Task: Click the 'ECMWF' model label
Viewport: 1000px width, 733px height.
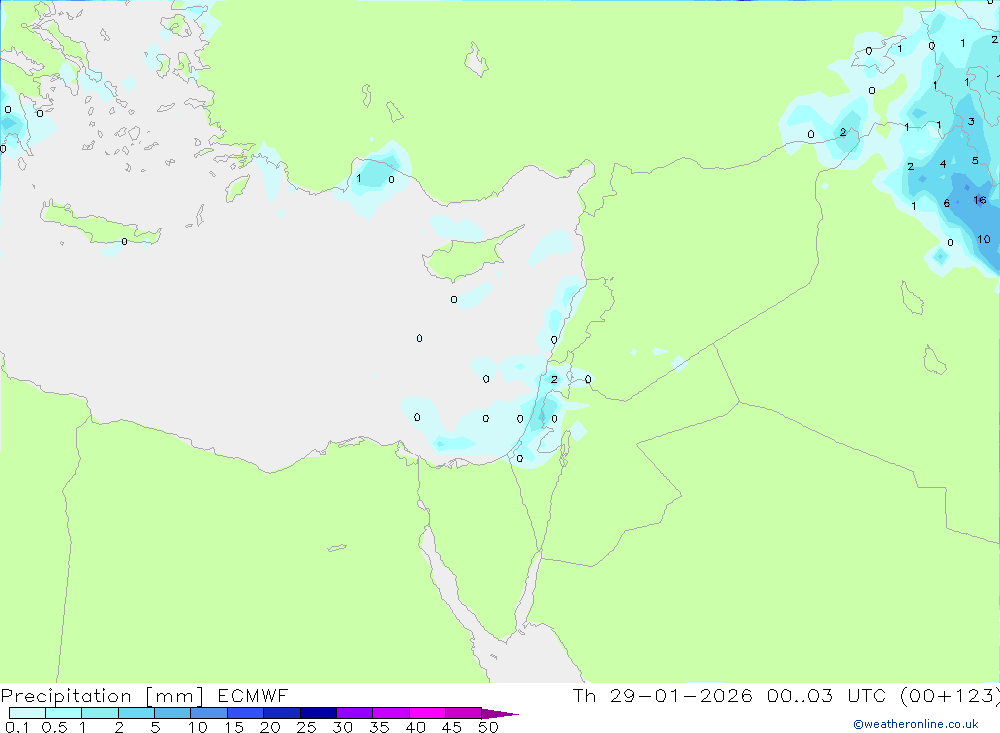Action: 253,695
